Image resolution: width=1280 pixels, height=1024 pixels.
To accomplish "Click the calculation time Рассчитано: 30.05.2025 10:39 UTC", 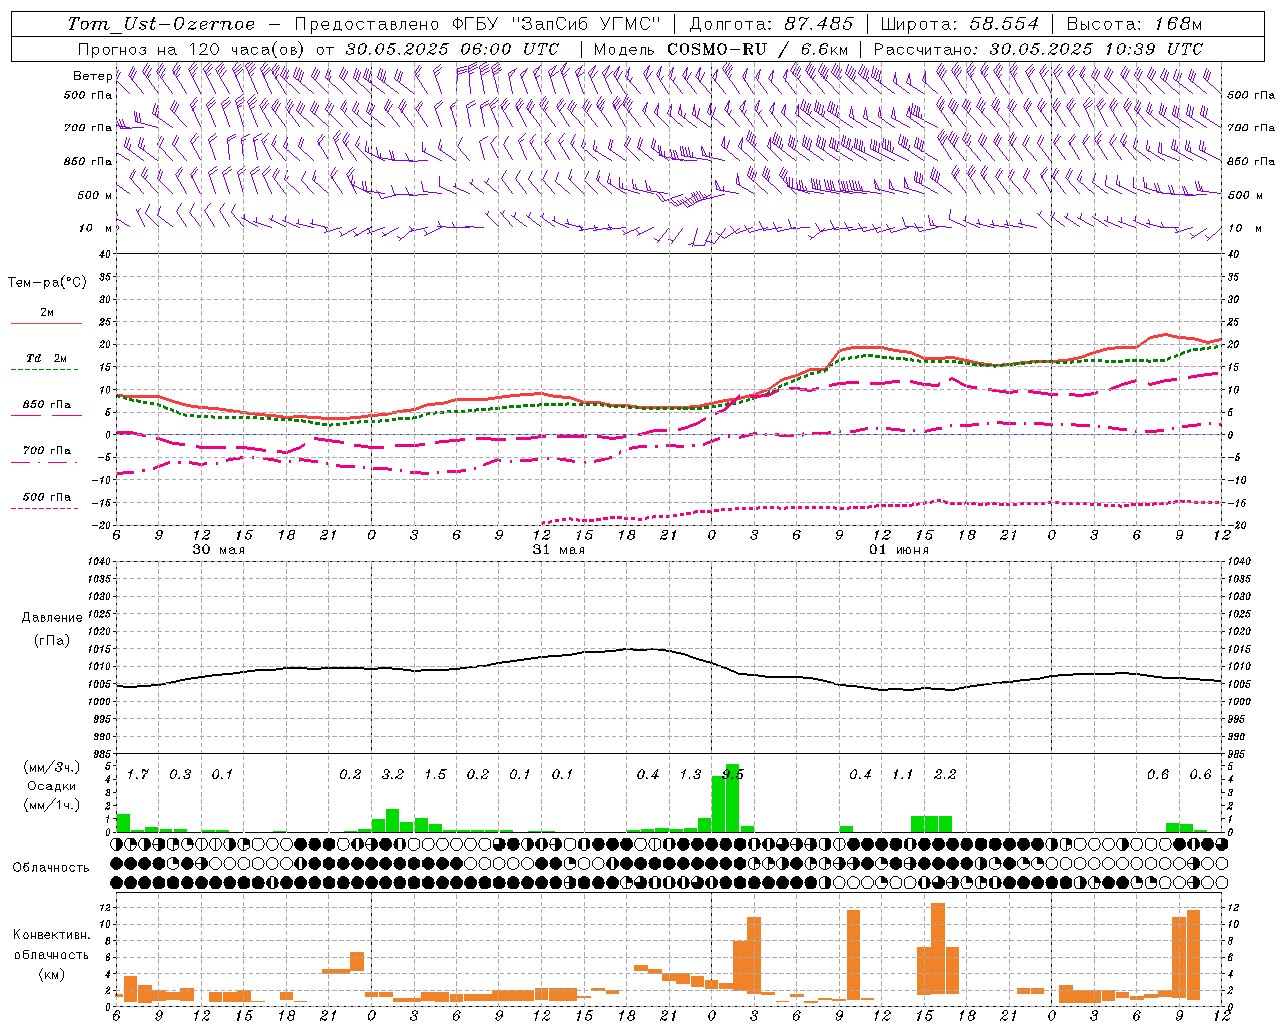I will 1038,49.
